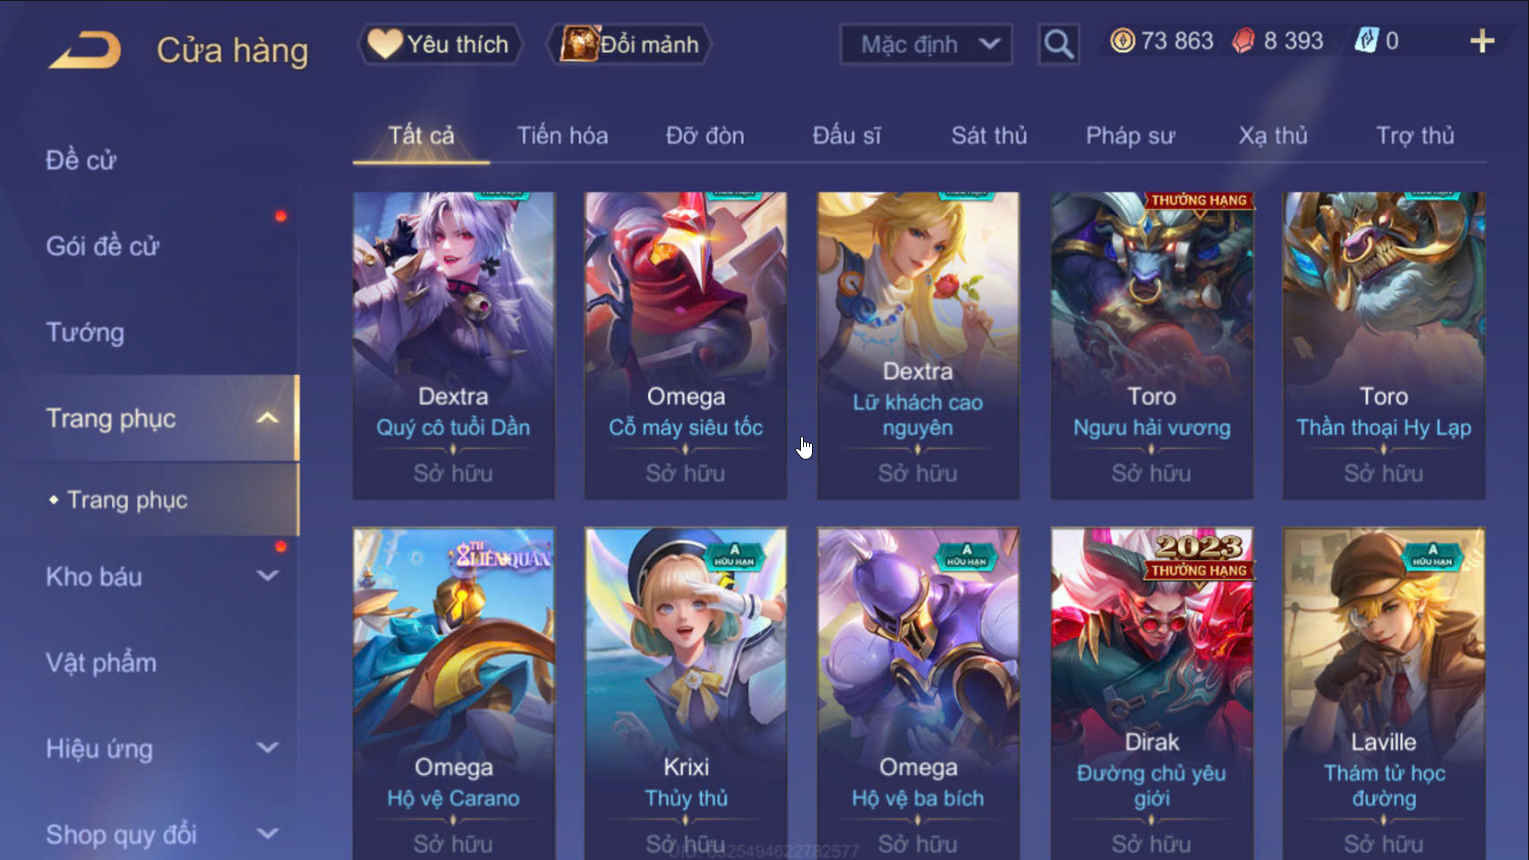
Task: Select the Krixi Thủy thủ skin card
Action: [686, 694]
